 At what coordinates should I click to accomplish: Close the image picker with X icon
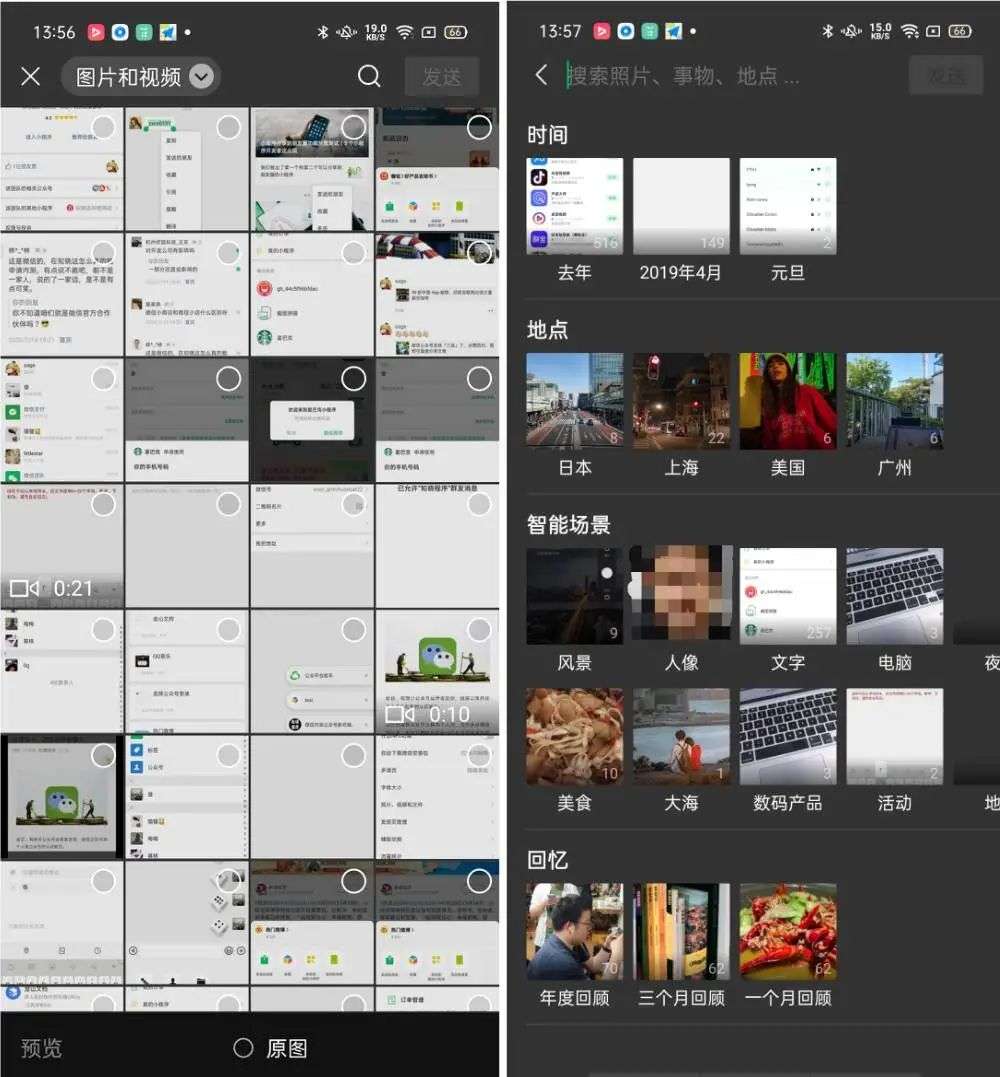(x=31, y=77)
